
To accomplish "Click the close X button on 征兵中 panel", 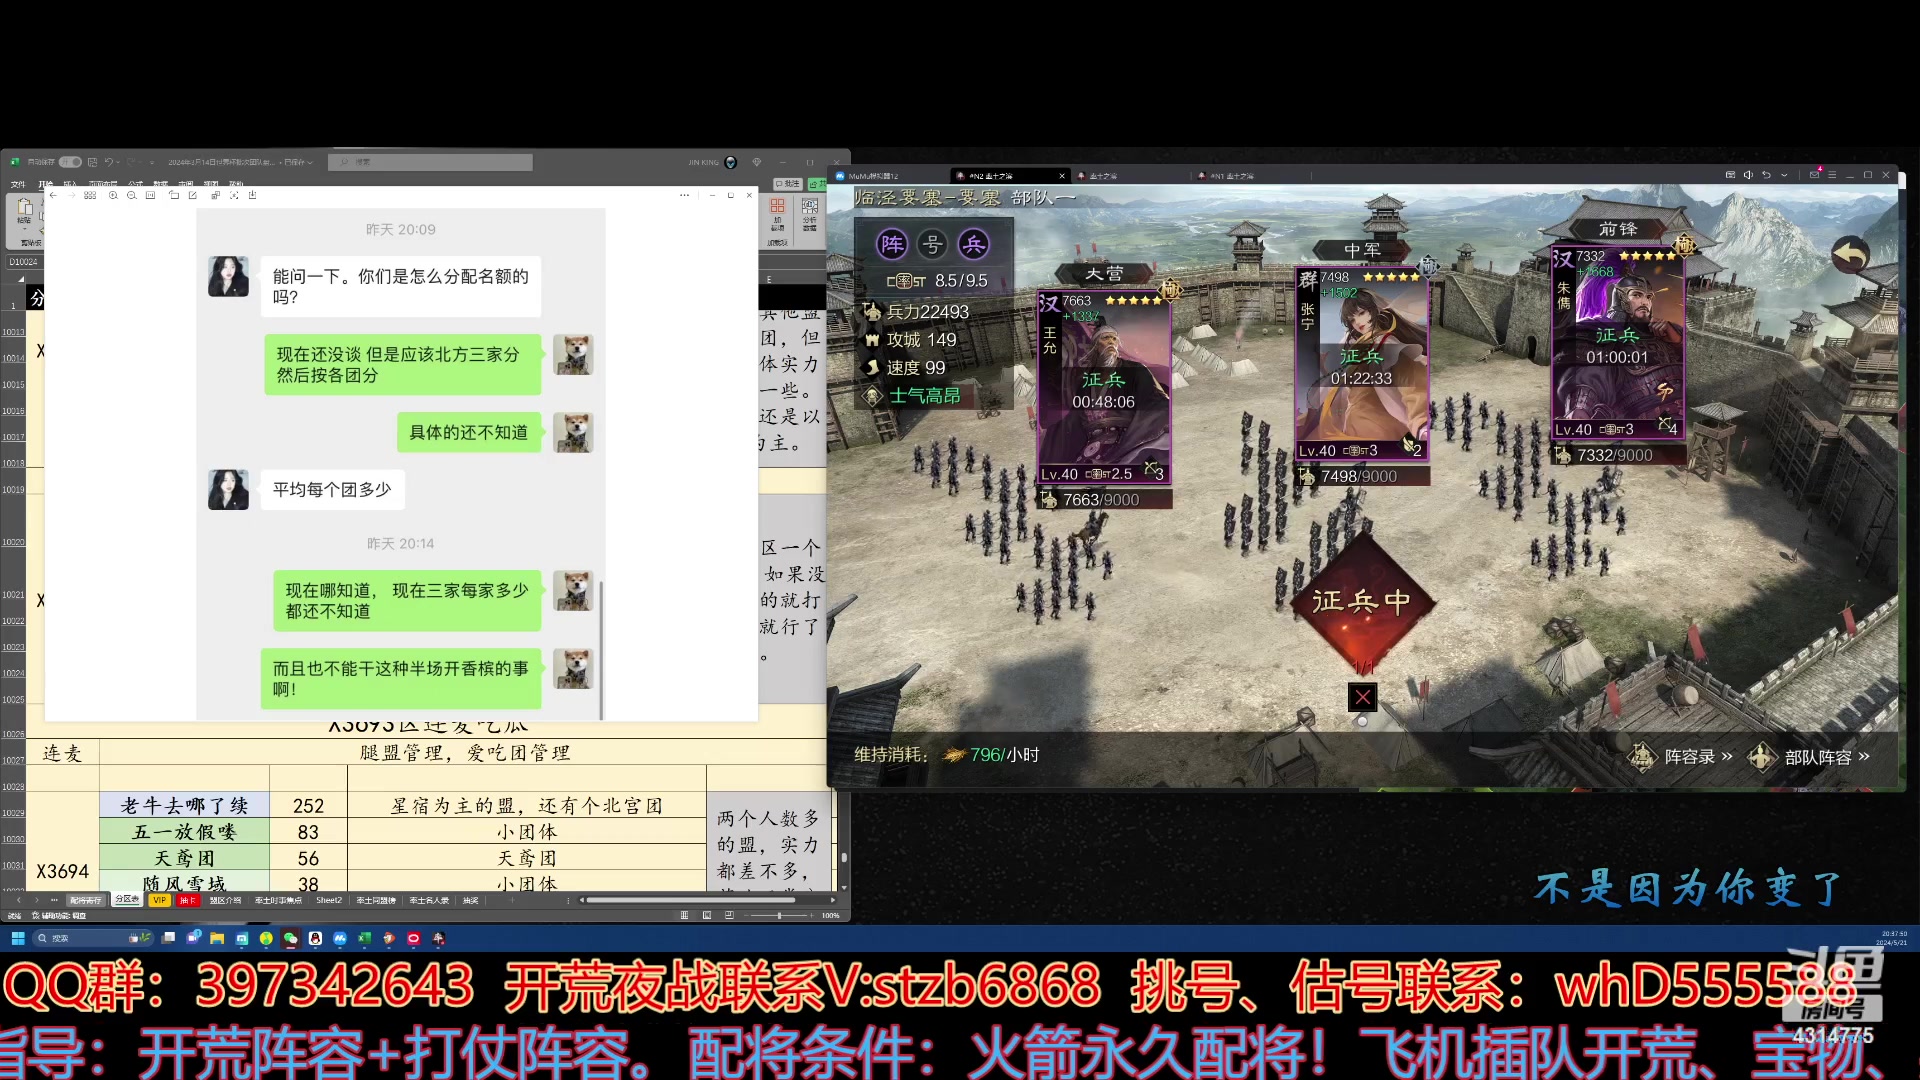I will 1362,696.
